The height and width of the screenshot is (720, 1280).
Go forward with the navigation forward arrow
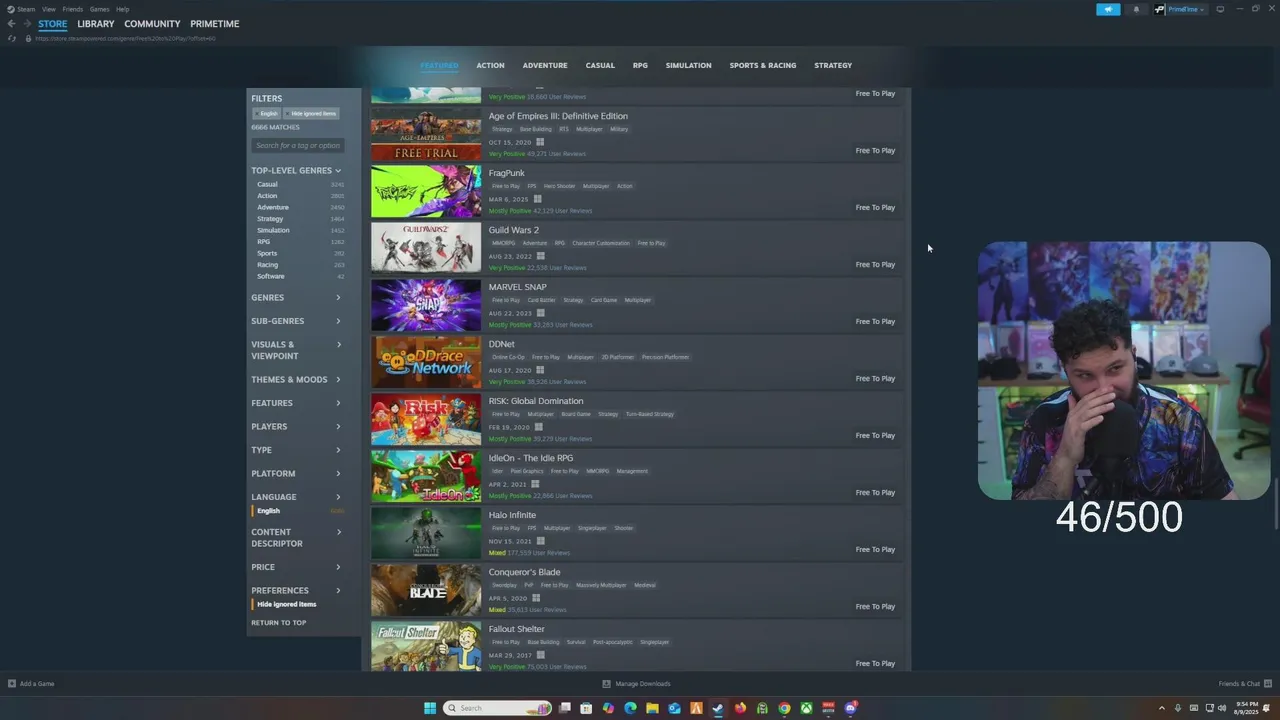coord(27,24)
